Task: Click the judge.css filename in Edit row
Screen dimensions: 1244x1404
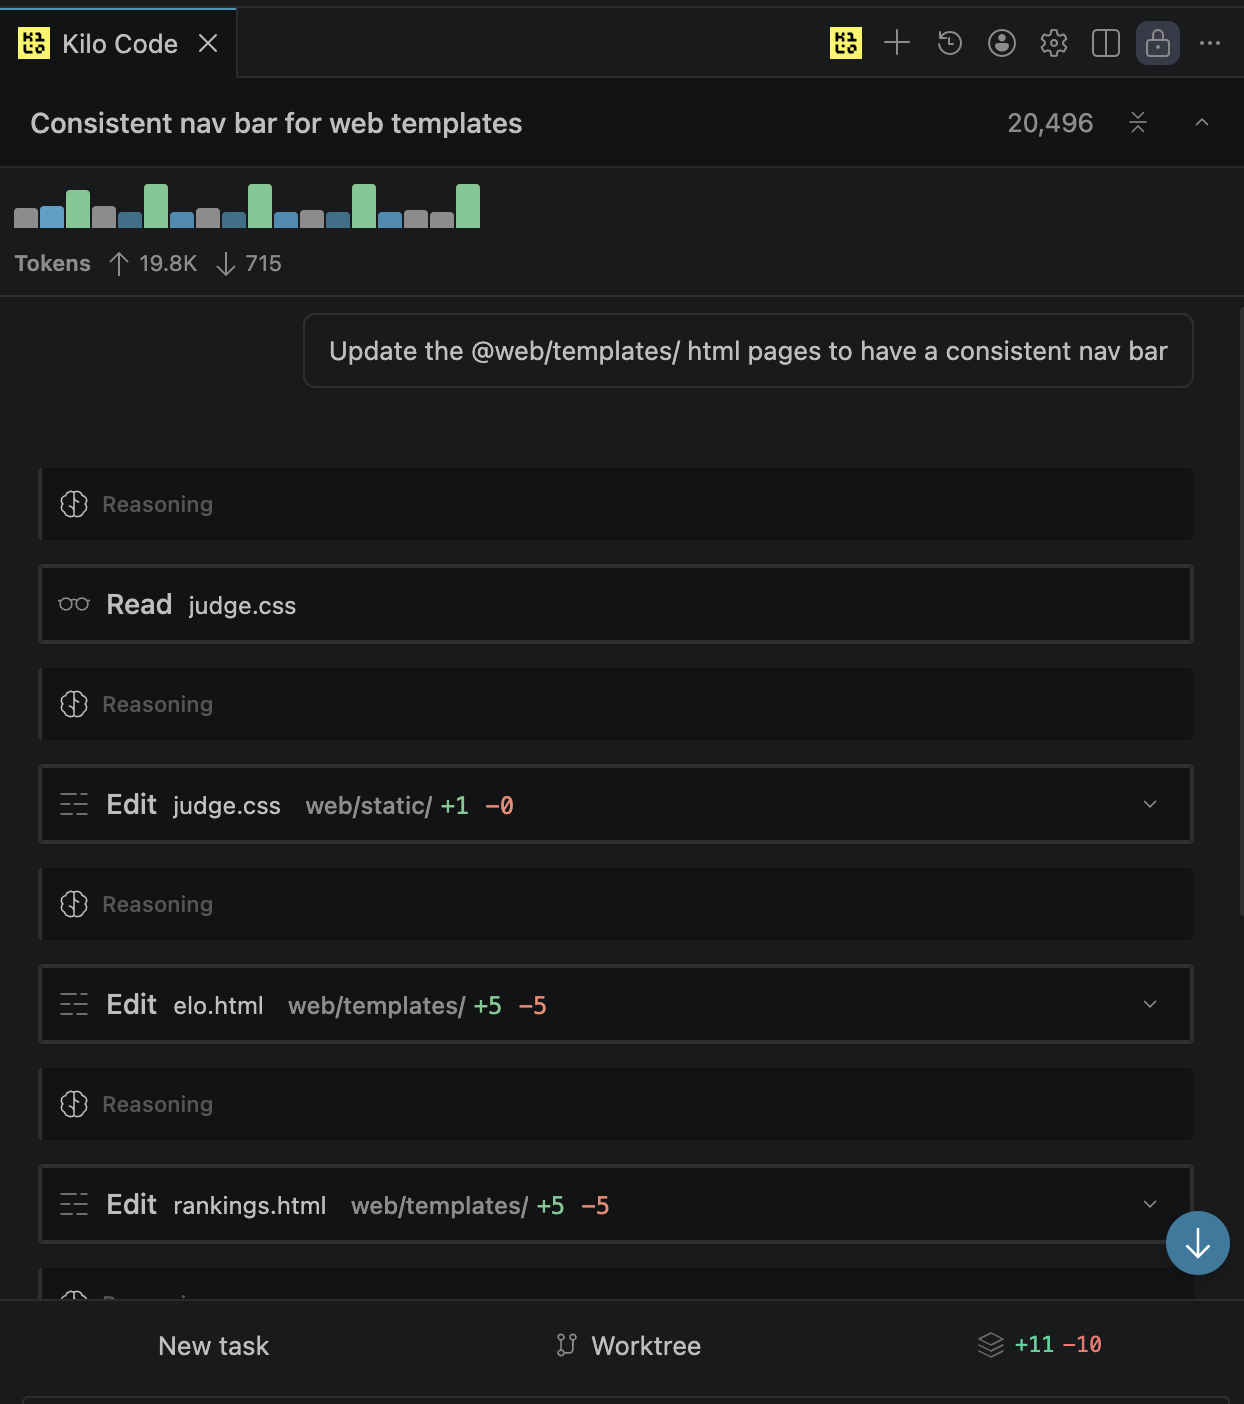Action: point(227,805)
